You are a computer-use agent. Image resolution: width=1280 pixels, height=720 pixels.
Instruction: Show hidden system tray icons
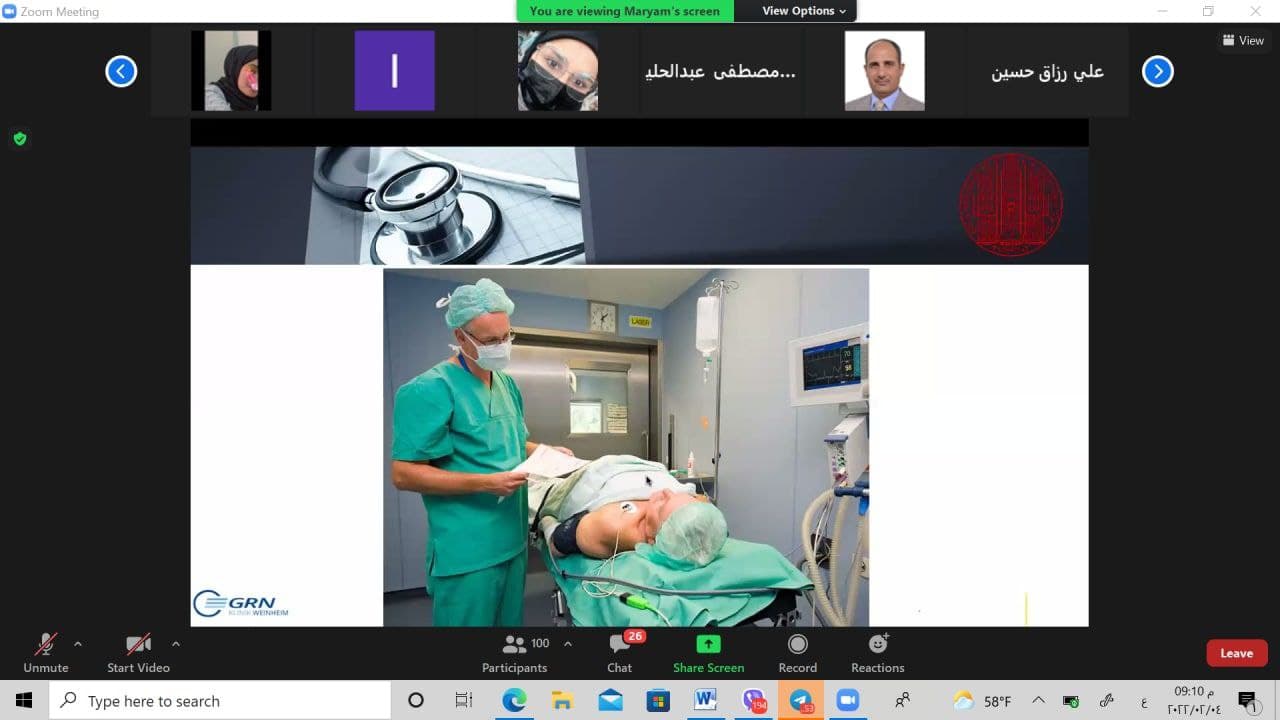(1038, 700)
